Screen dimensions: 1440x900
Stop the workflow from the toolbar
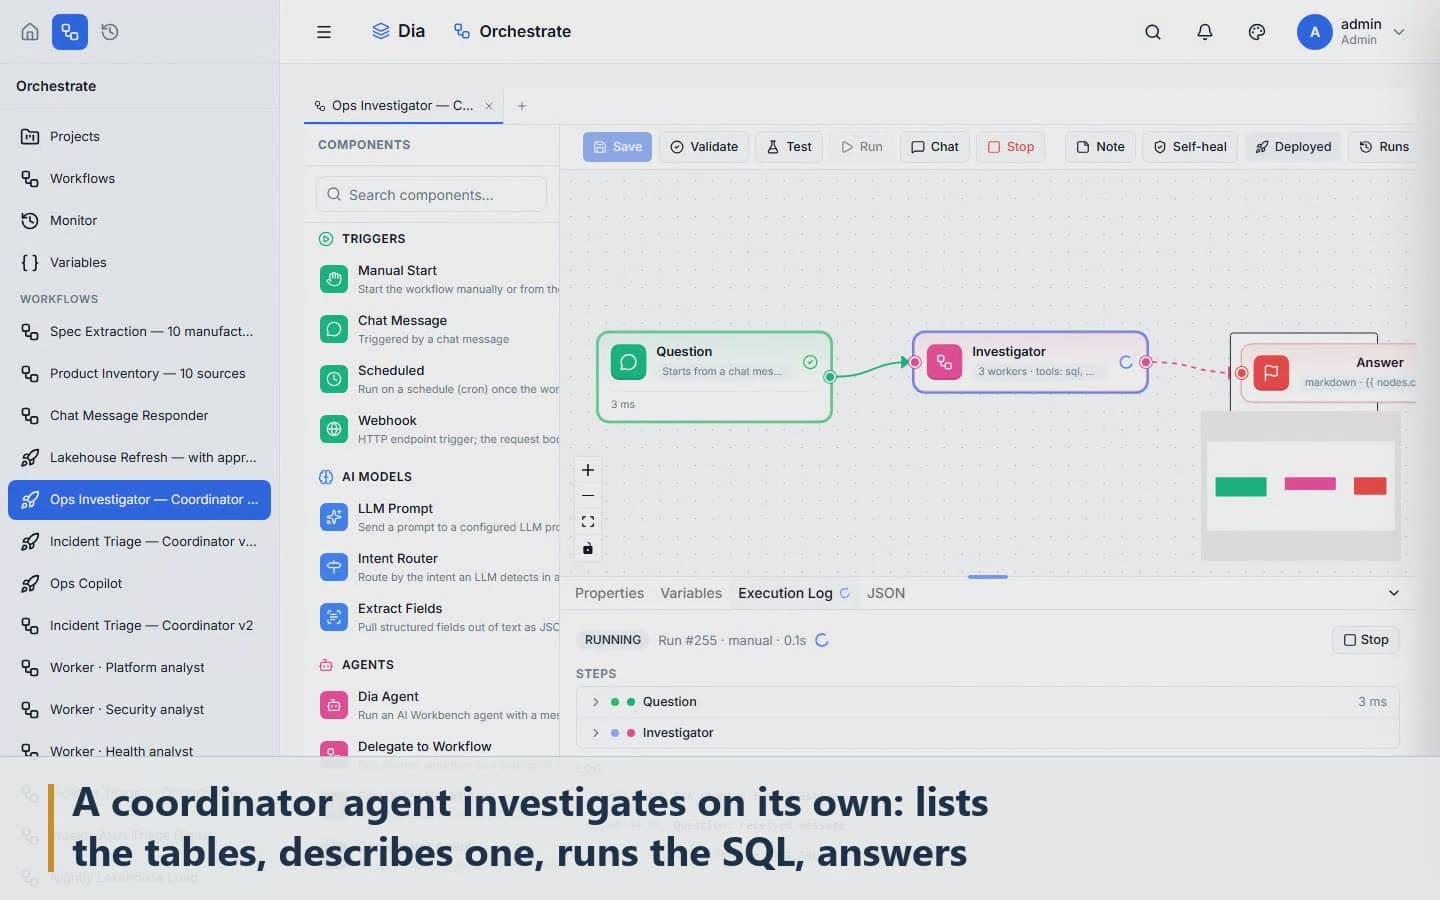1011,147
